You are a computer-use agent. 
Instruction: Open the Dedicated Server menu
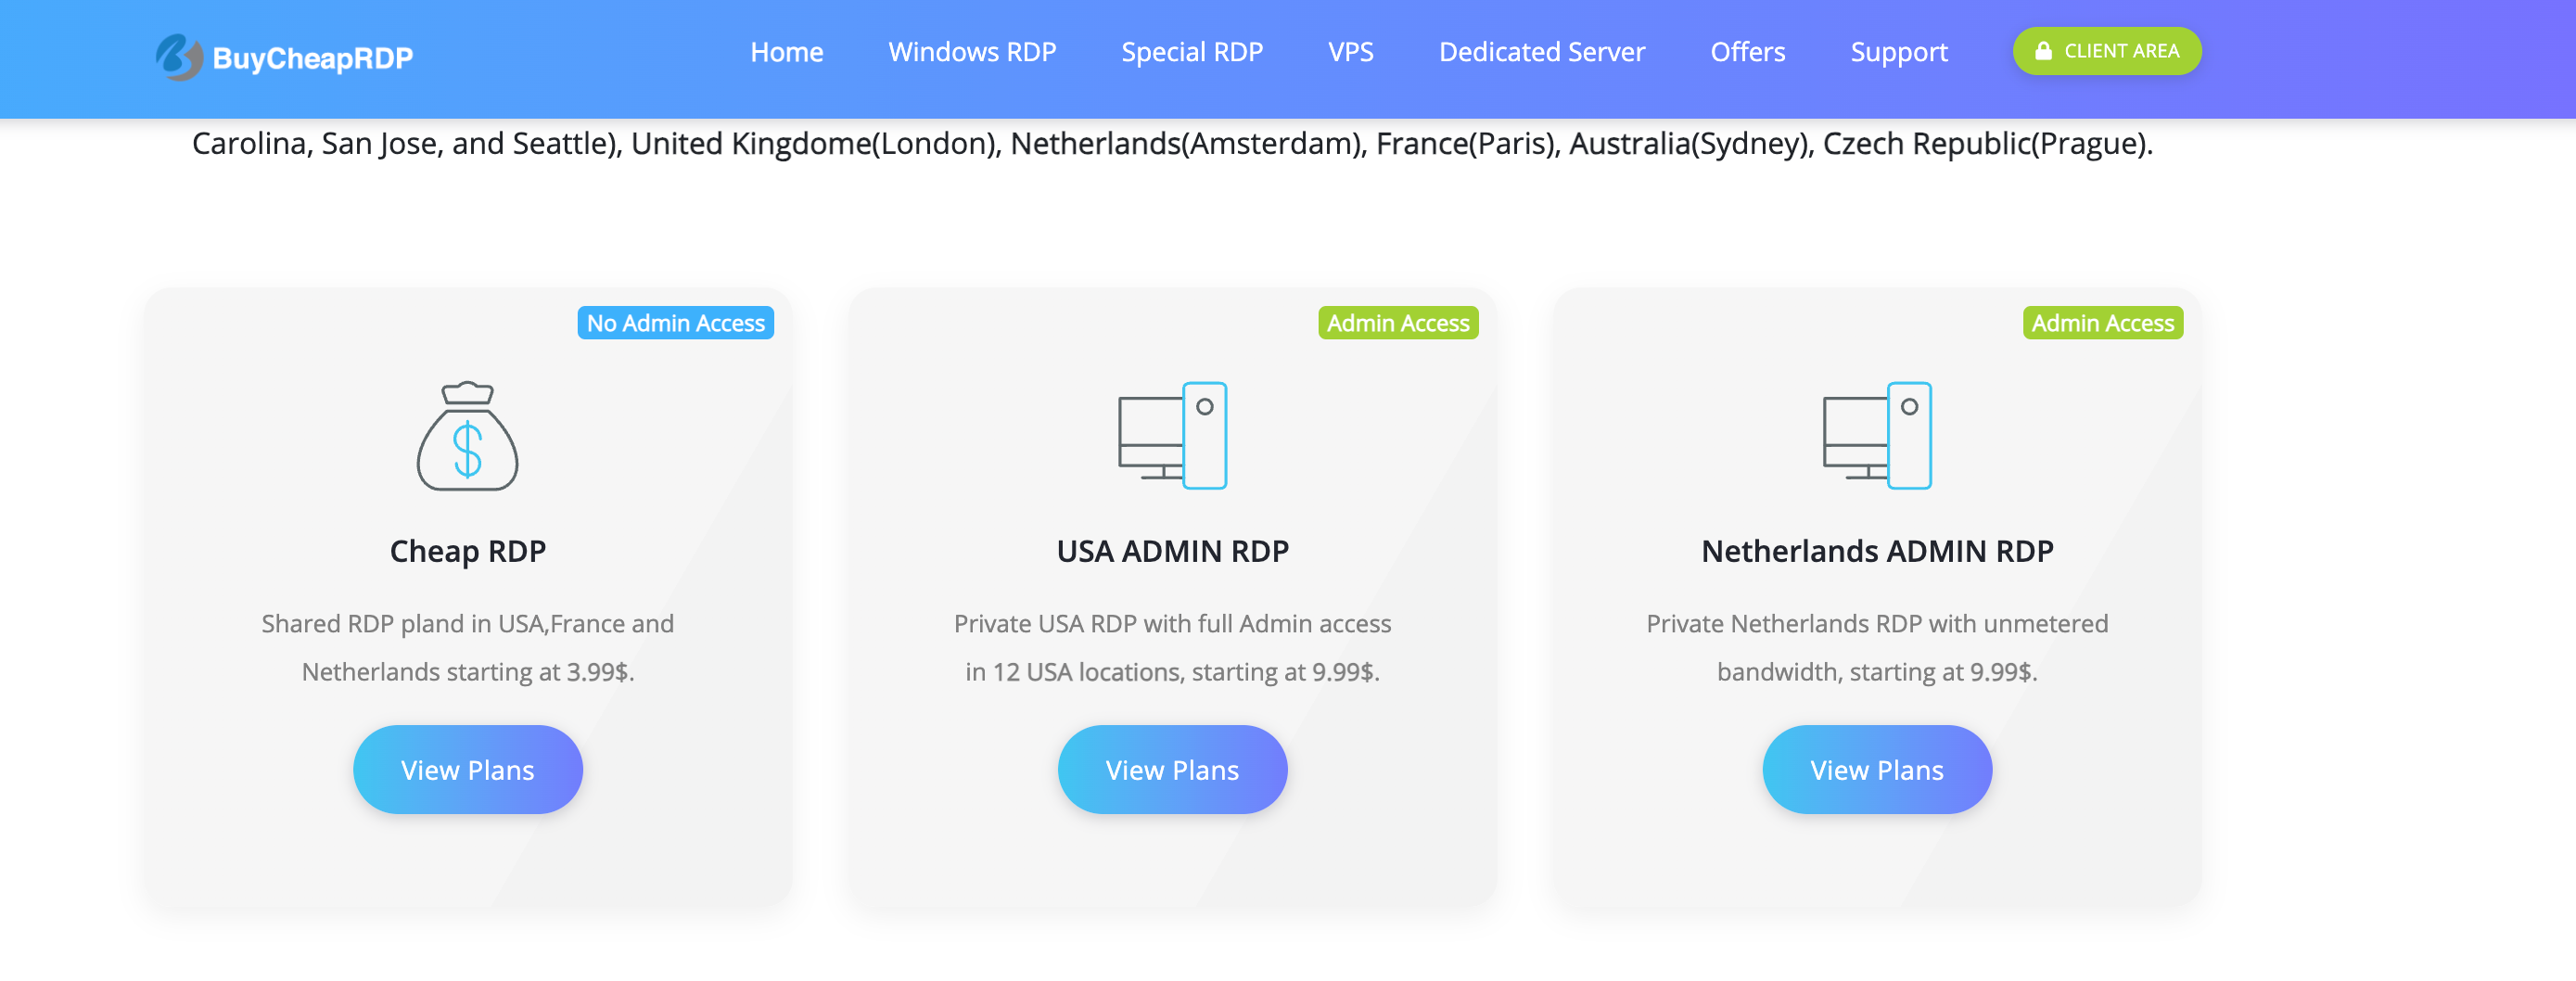click(1541, 52)
